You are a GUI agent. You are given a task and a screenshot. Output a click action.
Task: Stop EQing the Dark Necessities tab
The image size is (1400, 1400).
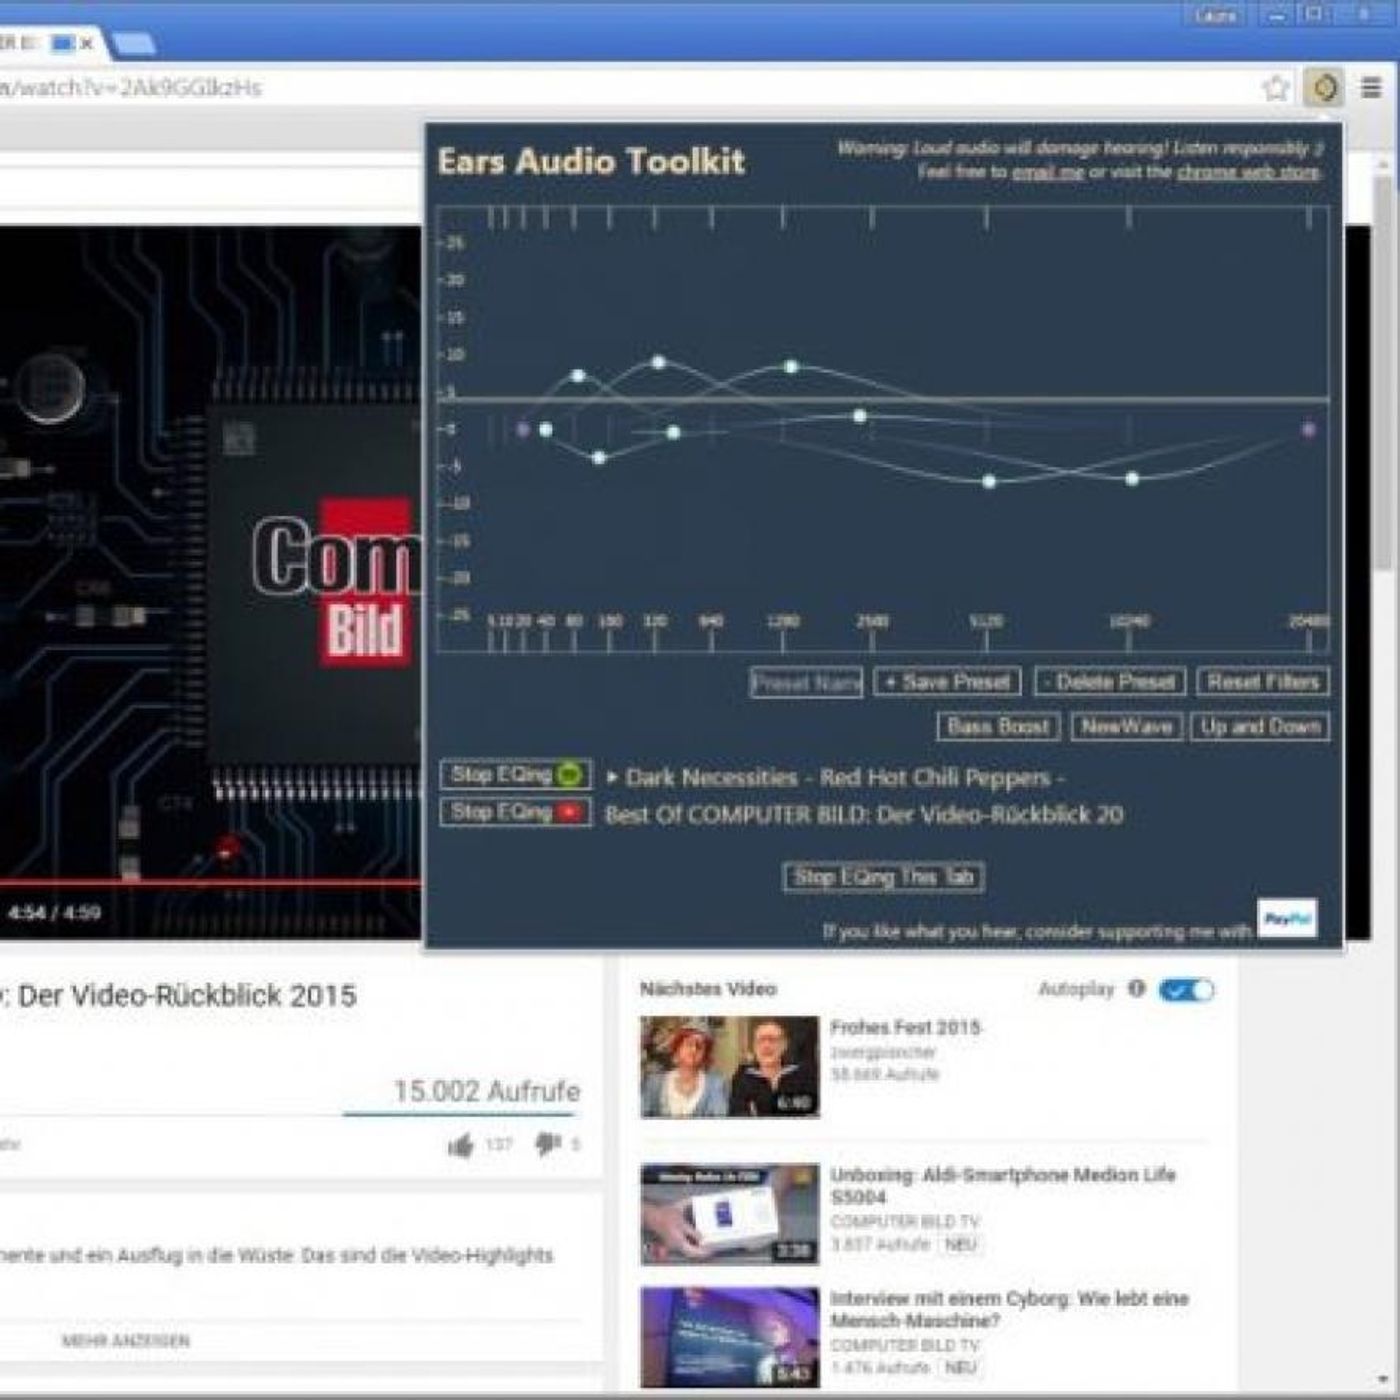pos(515,774)
